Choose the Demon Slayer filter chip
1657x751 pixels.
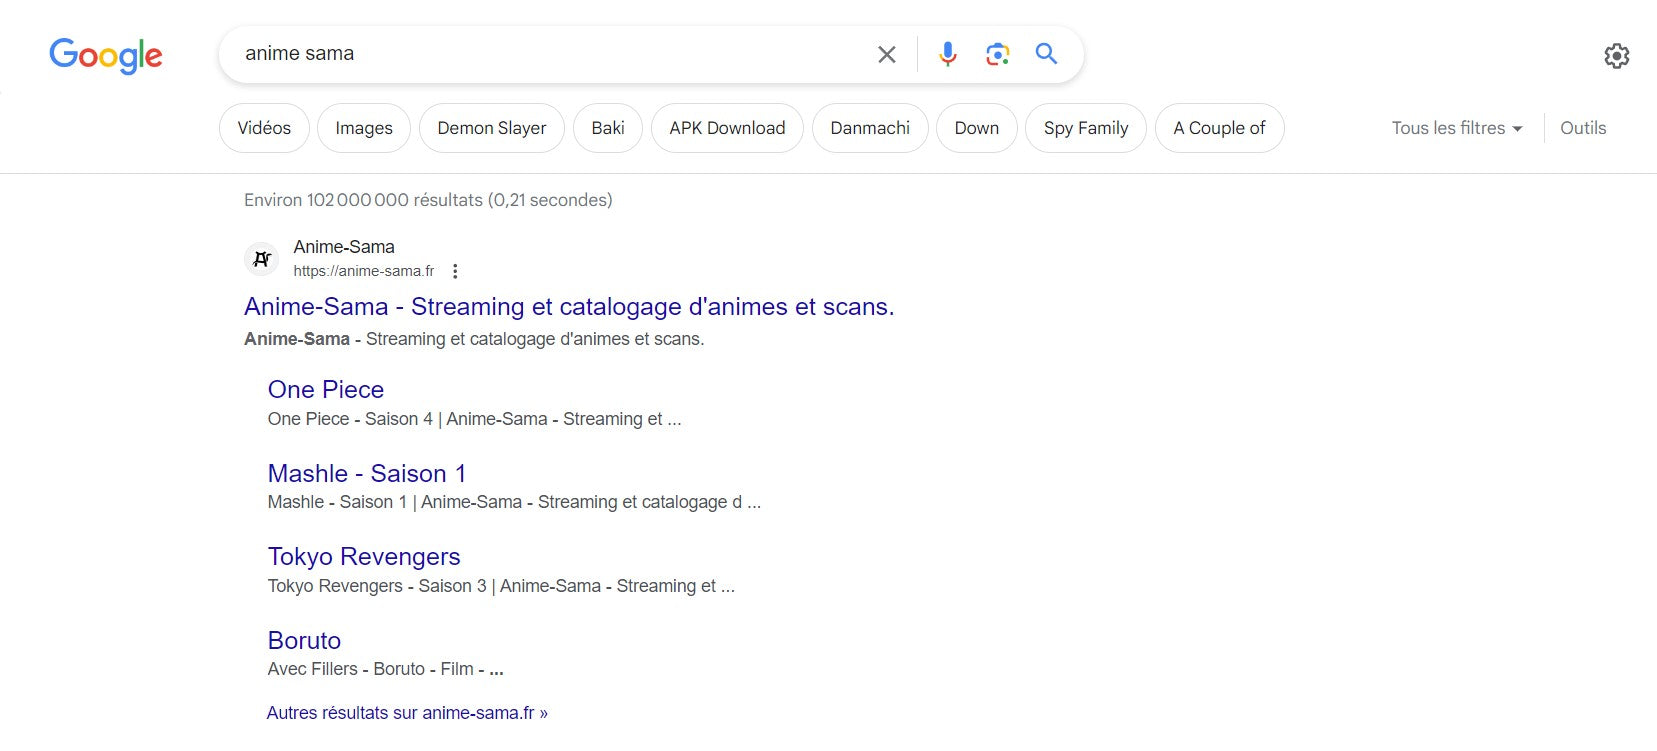click(x=492, y=128)
